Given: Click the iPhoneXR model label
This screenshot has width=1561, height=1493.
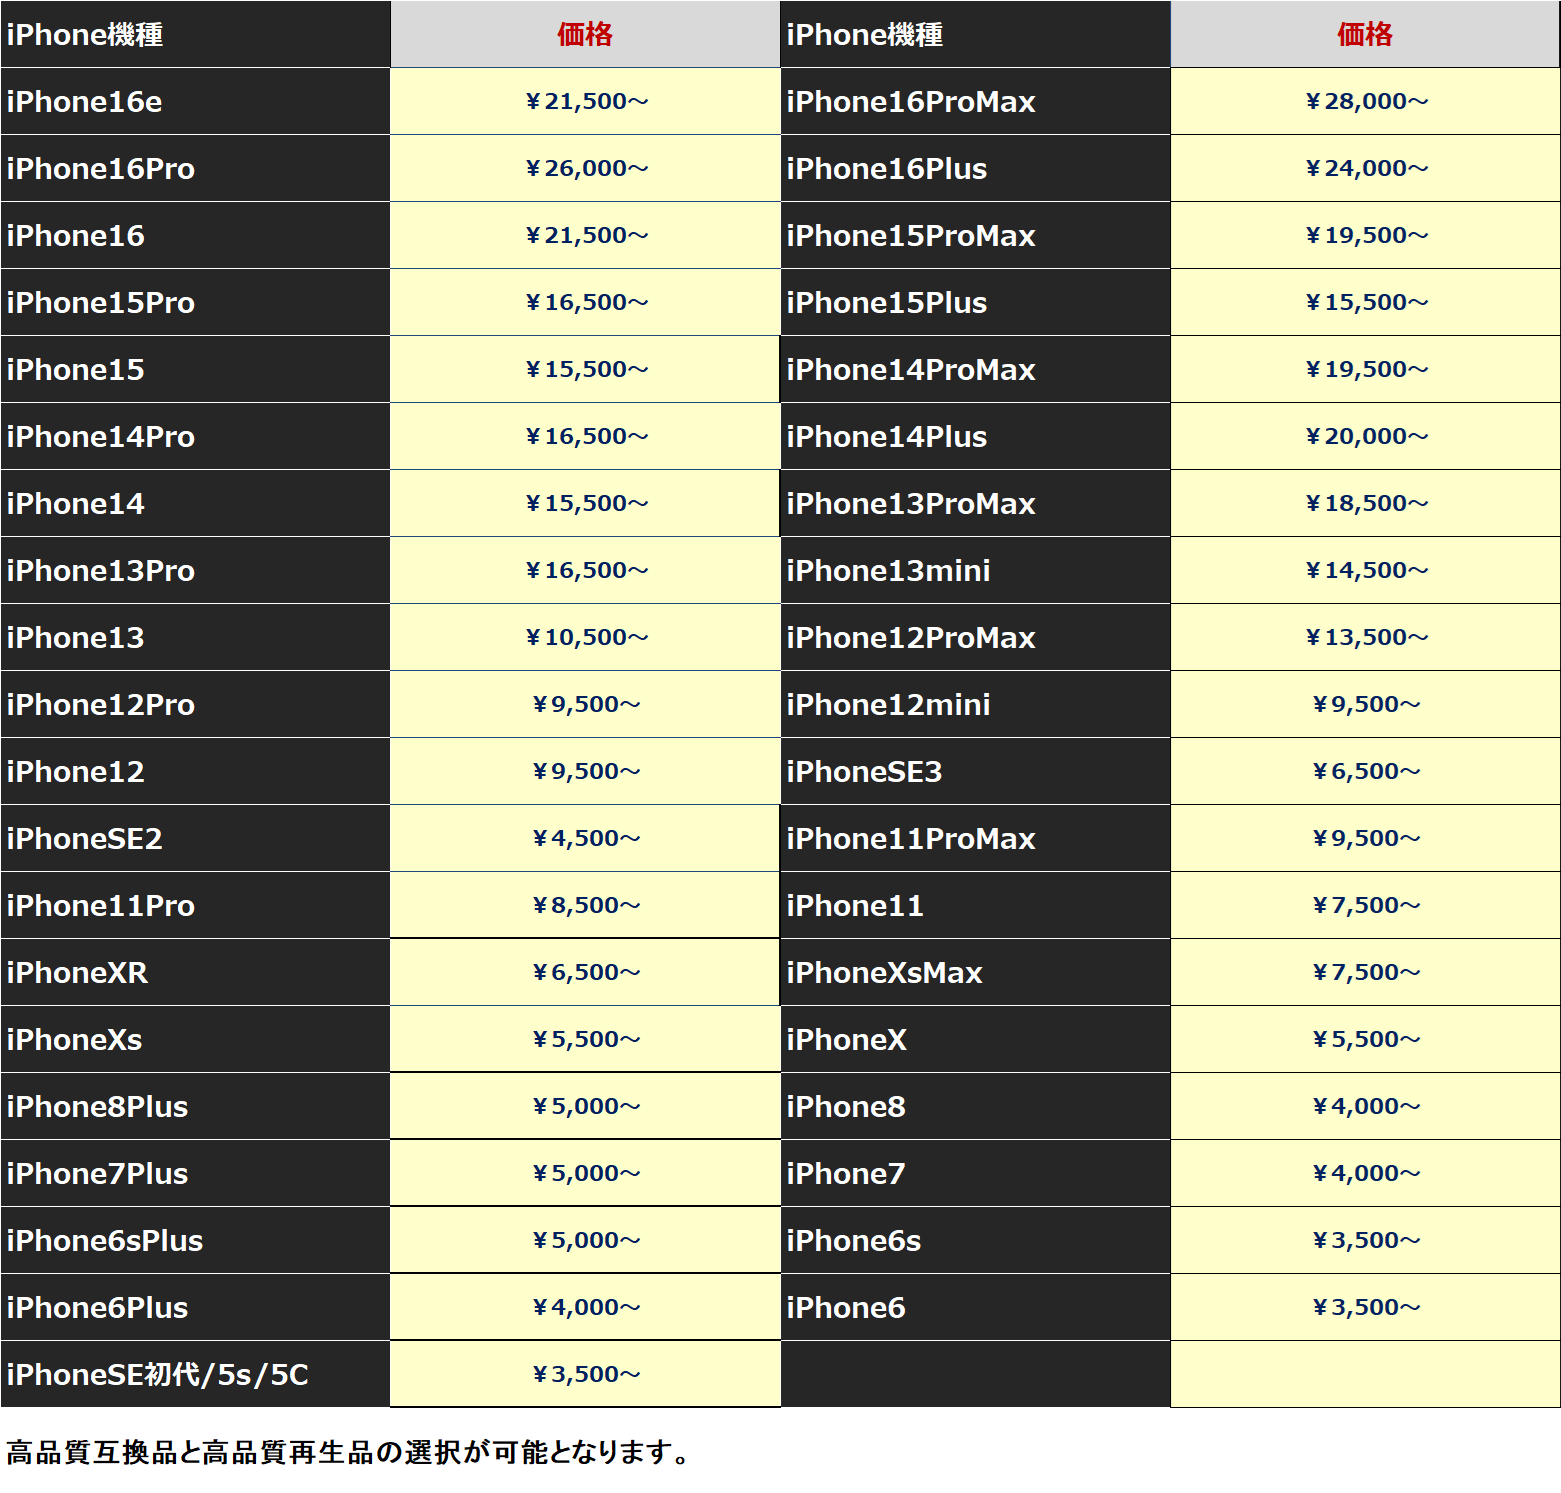Looking at the screenshot, I should 77,973.
